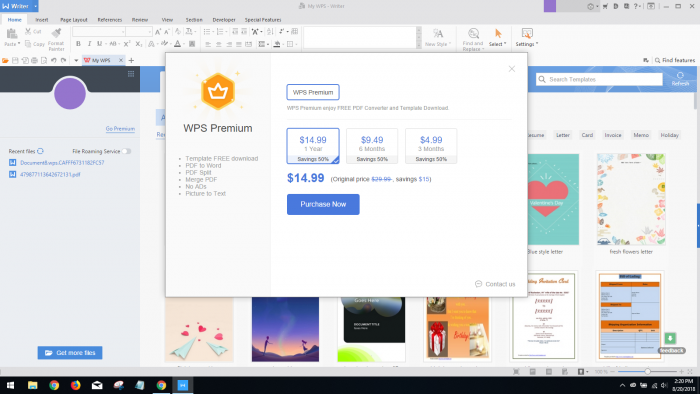Toggle Italic formatting button
This screenshot has width=700, height=394.
click(x=89, y=44)
